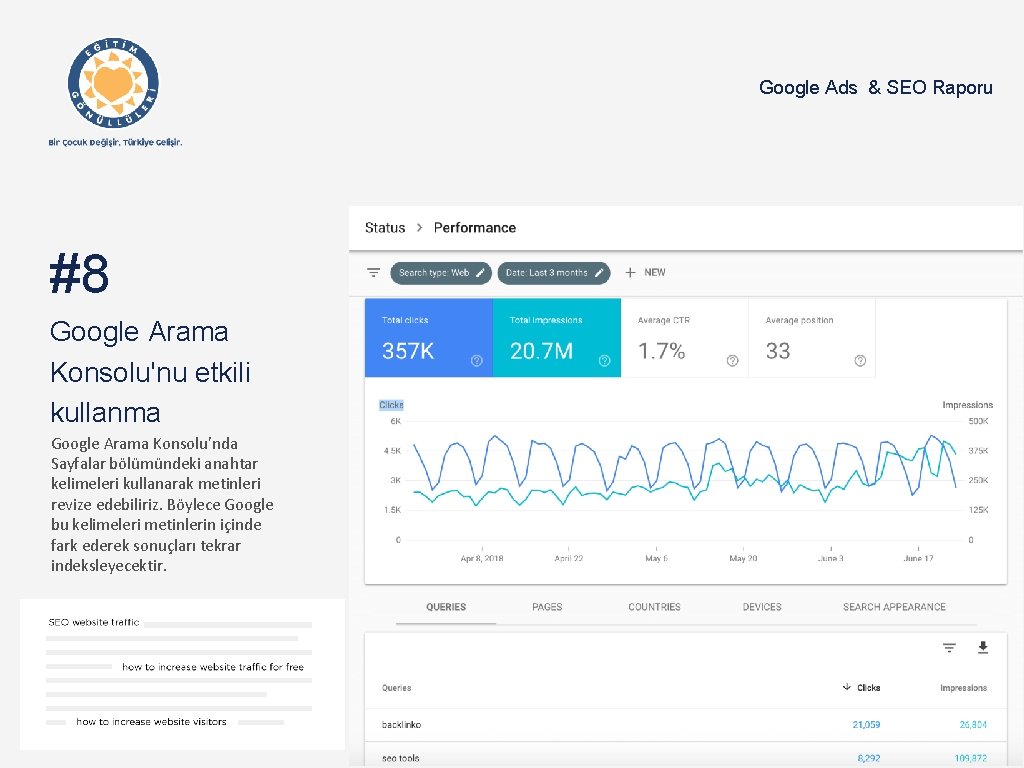Sort table by Clicks column header
This screenshot has height=768, width=1024.
pos(868,688)
